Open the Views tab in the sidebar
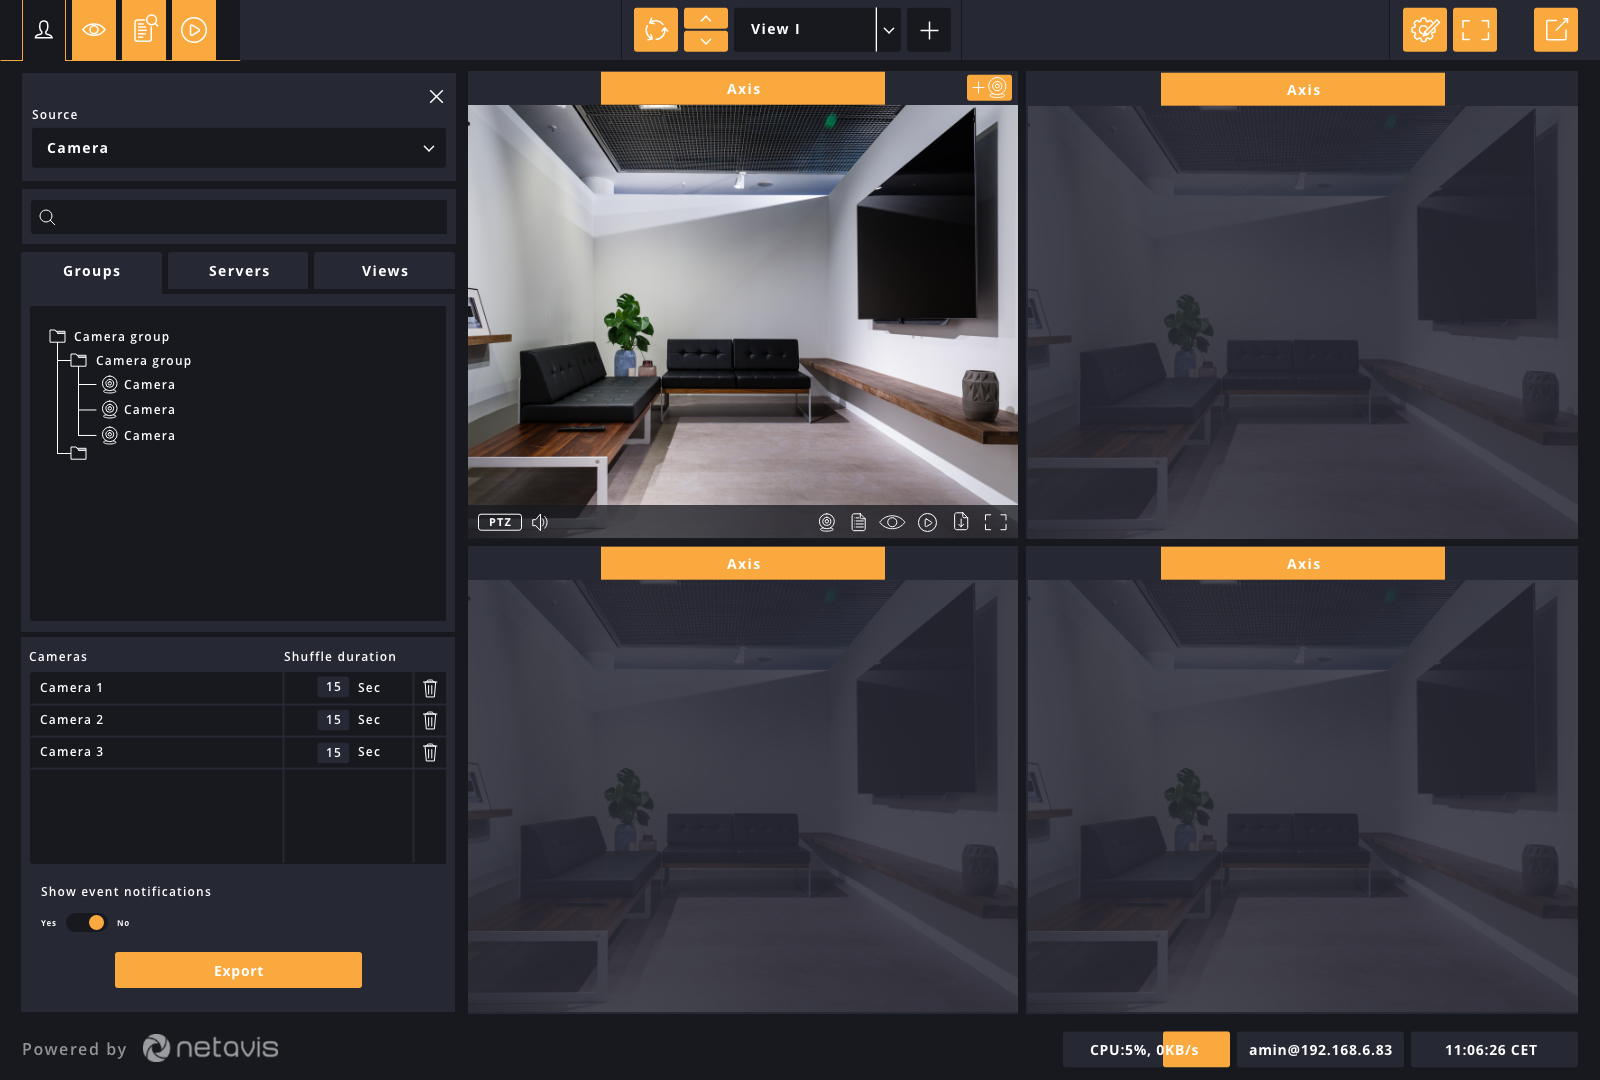 (384, 270)
